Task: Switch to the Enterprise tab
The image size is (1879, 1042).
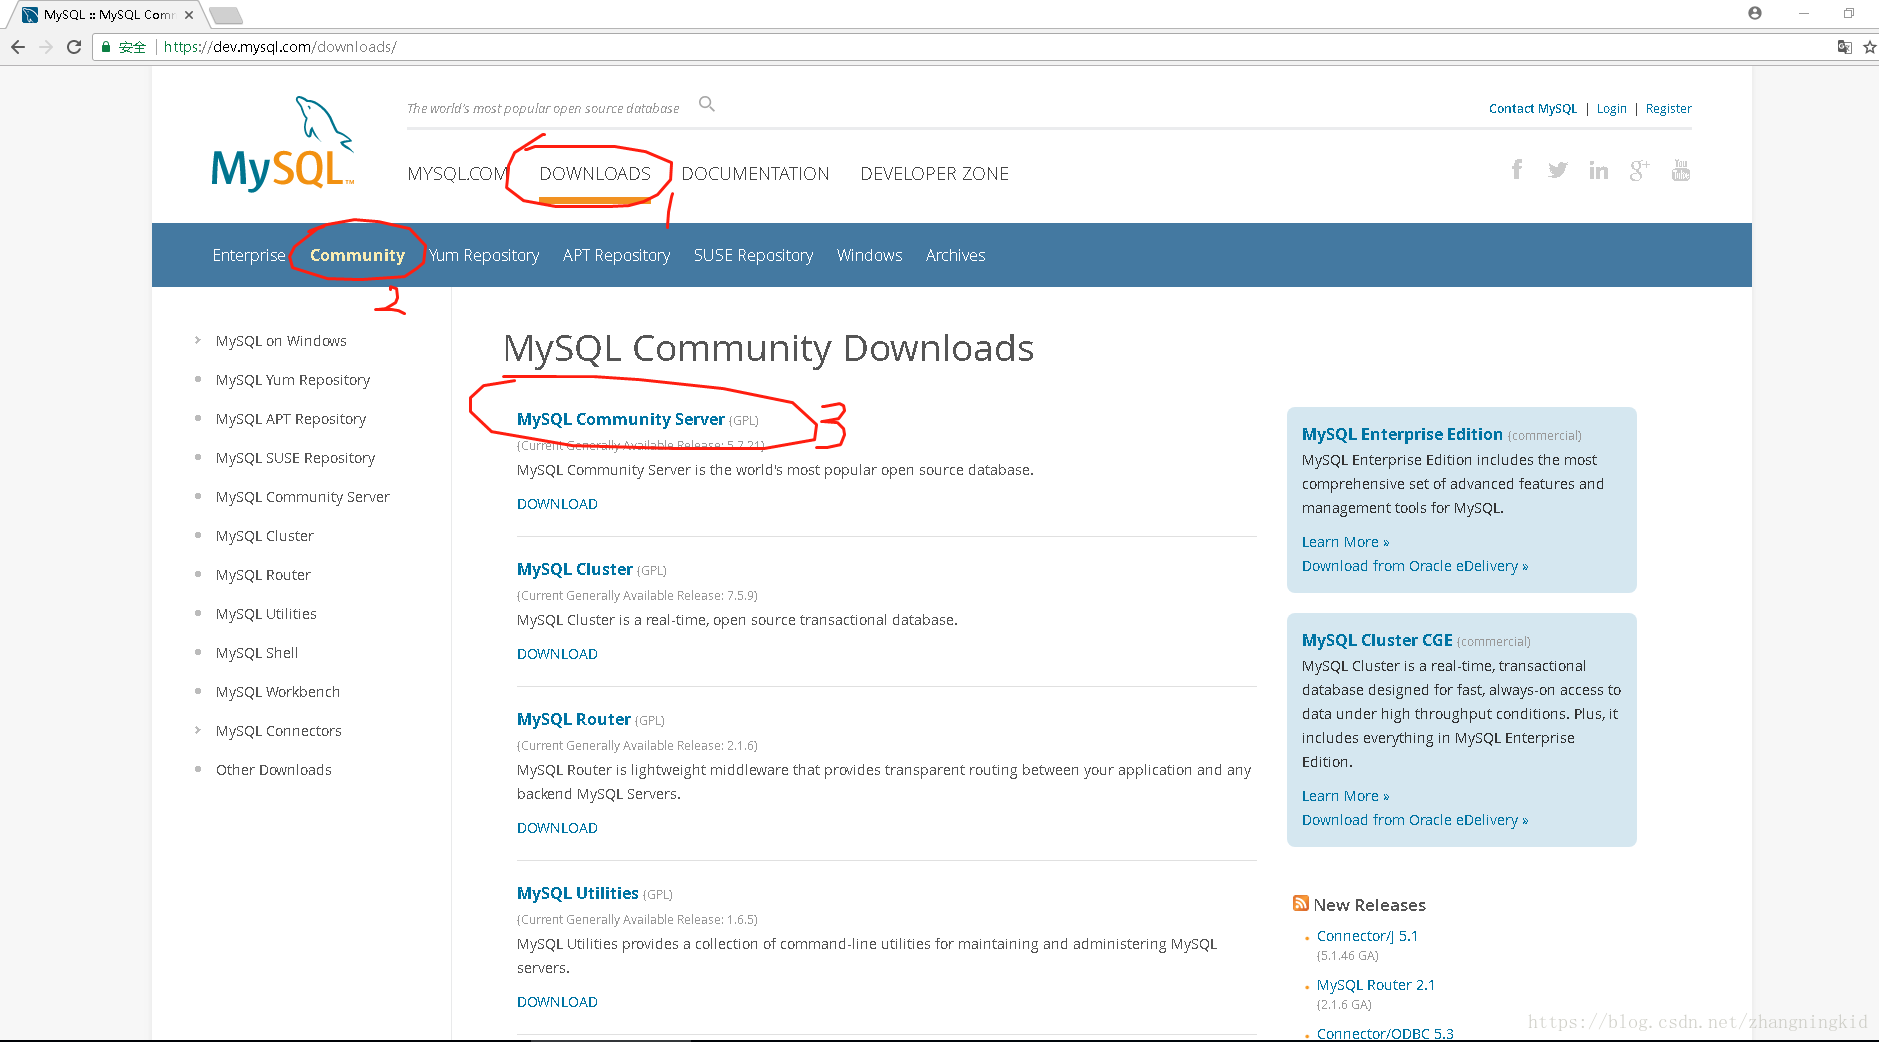Action: (249, 255)
